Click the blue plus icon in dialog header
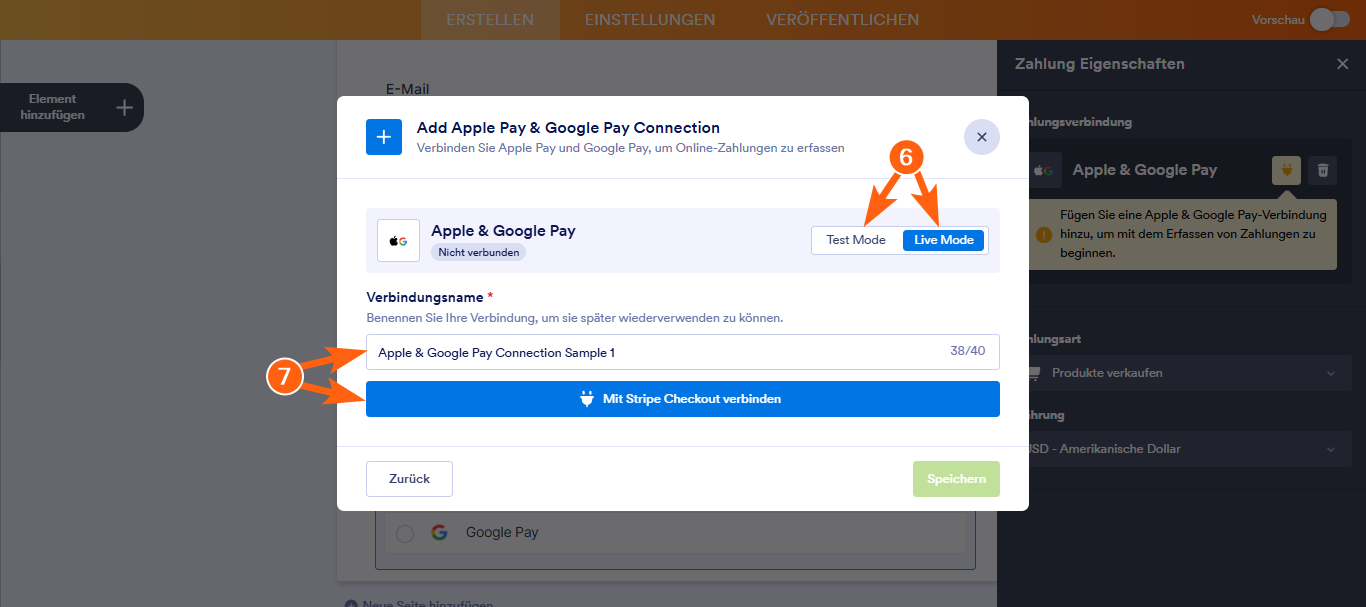The height and width of the screenshot is (607, 1366). pyautogui.click(x=384, y=137)
